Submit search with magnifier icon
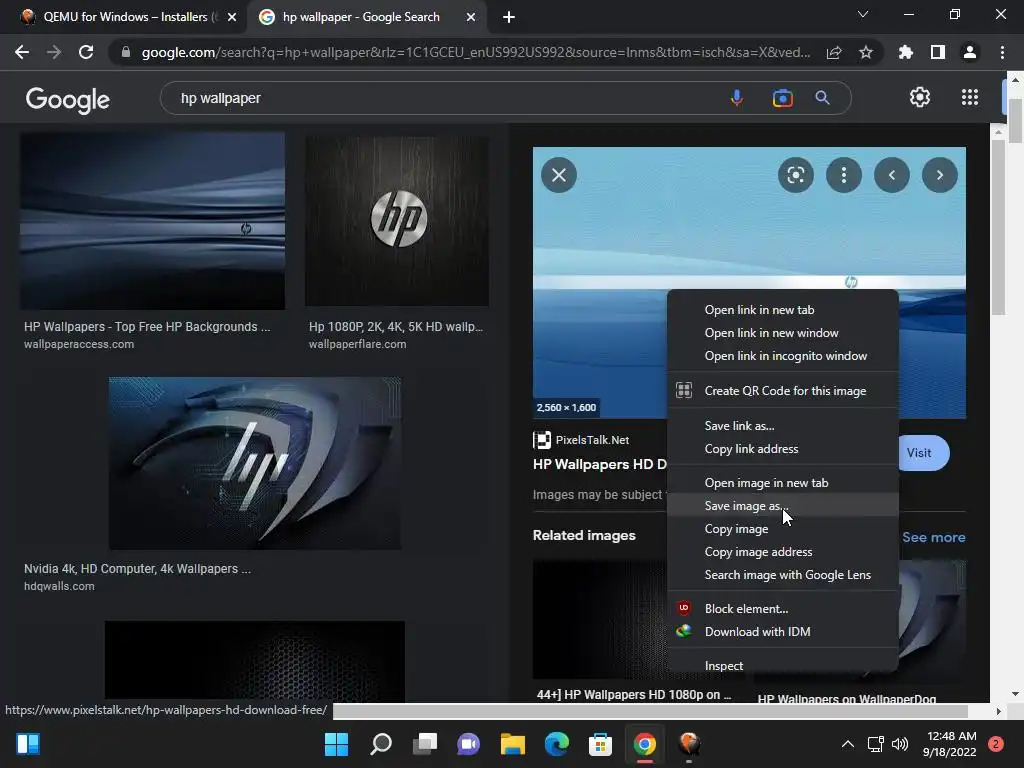The image size is (1024, 768). [822, 98]
